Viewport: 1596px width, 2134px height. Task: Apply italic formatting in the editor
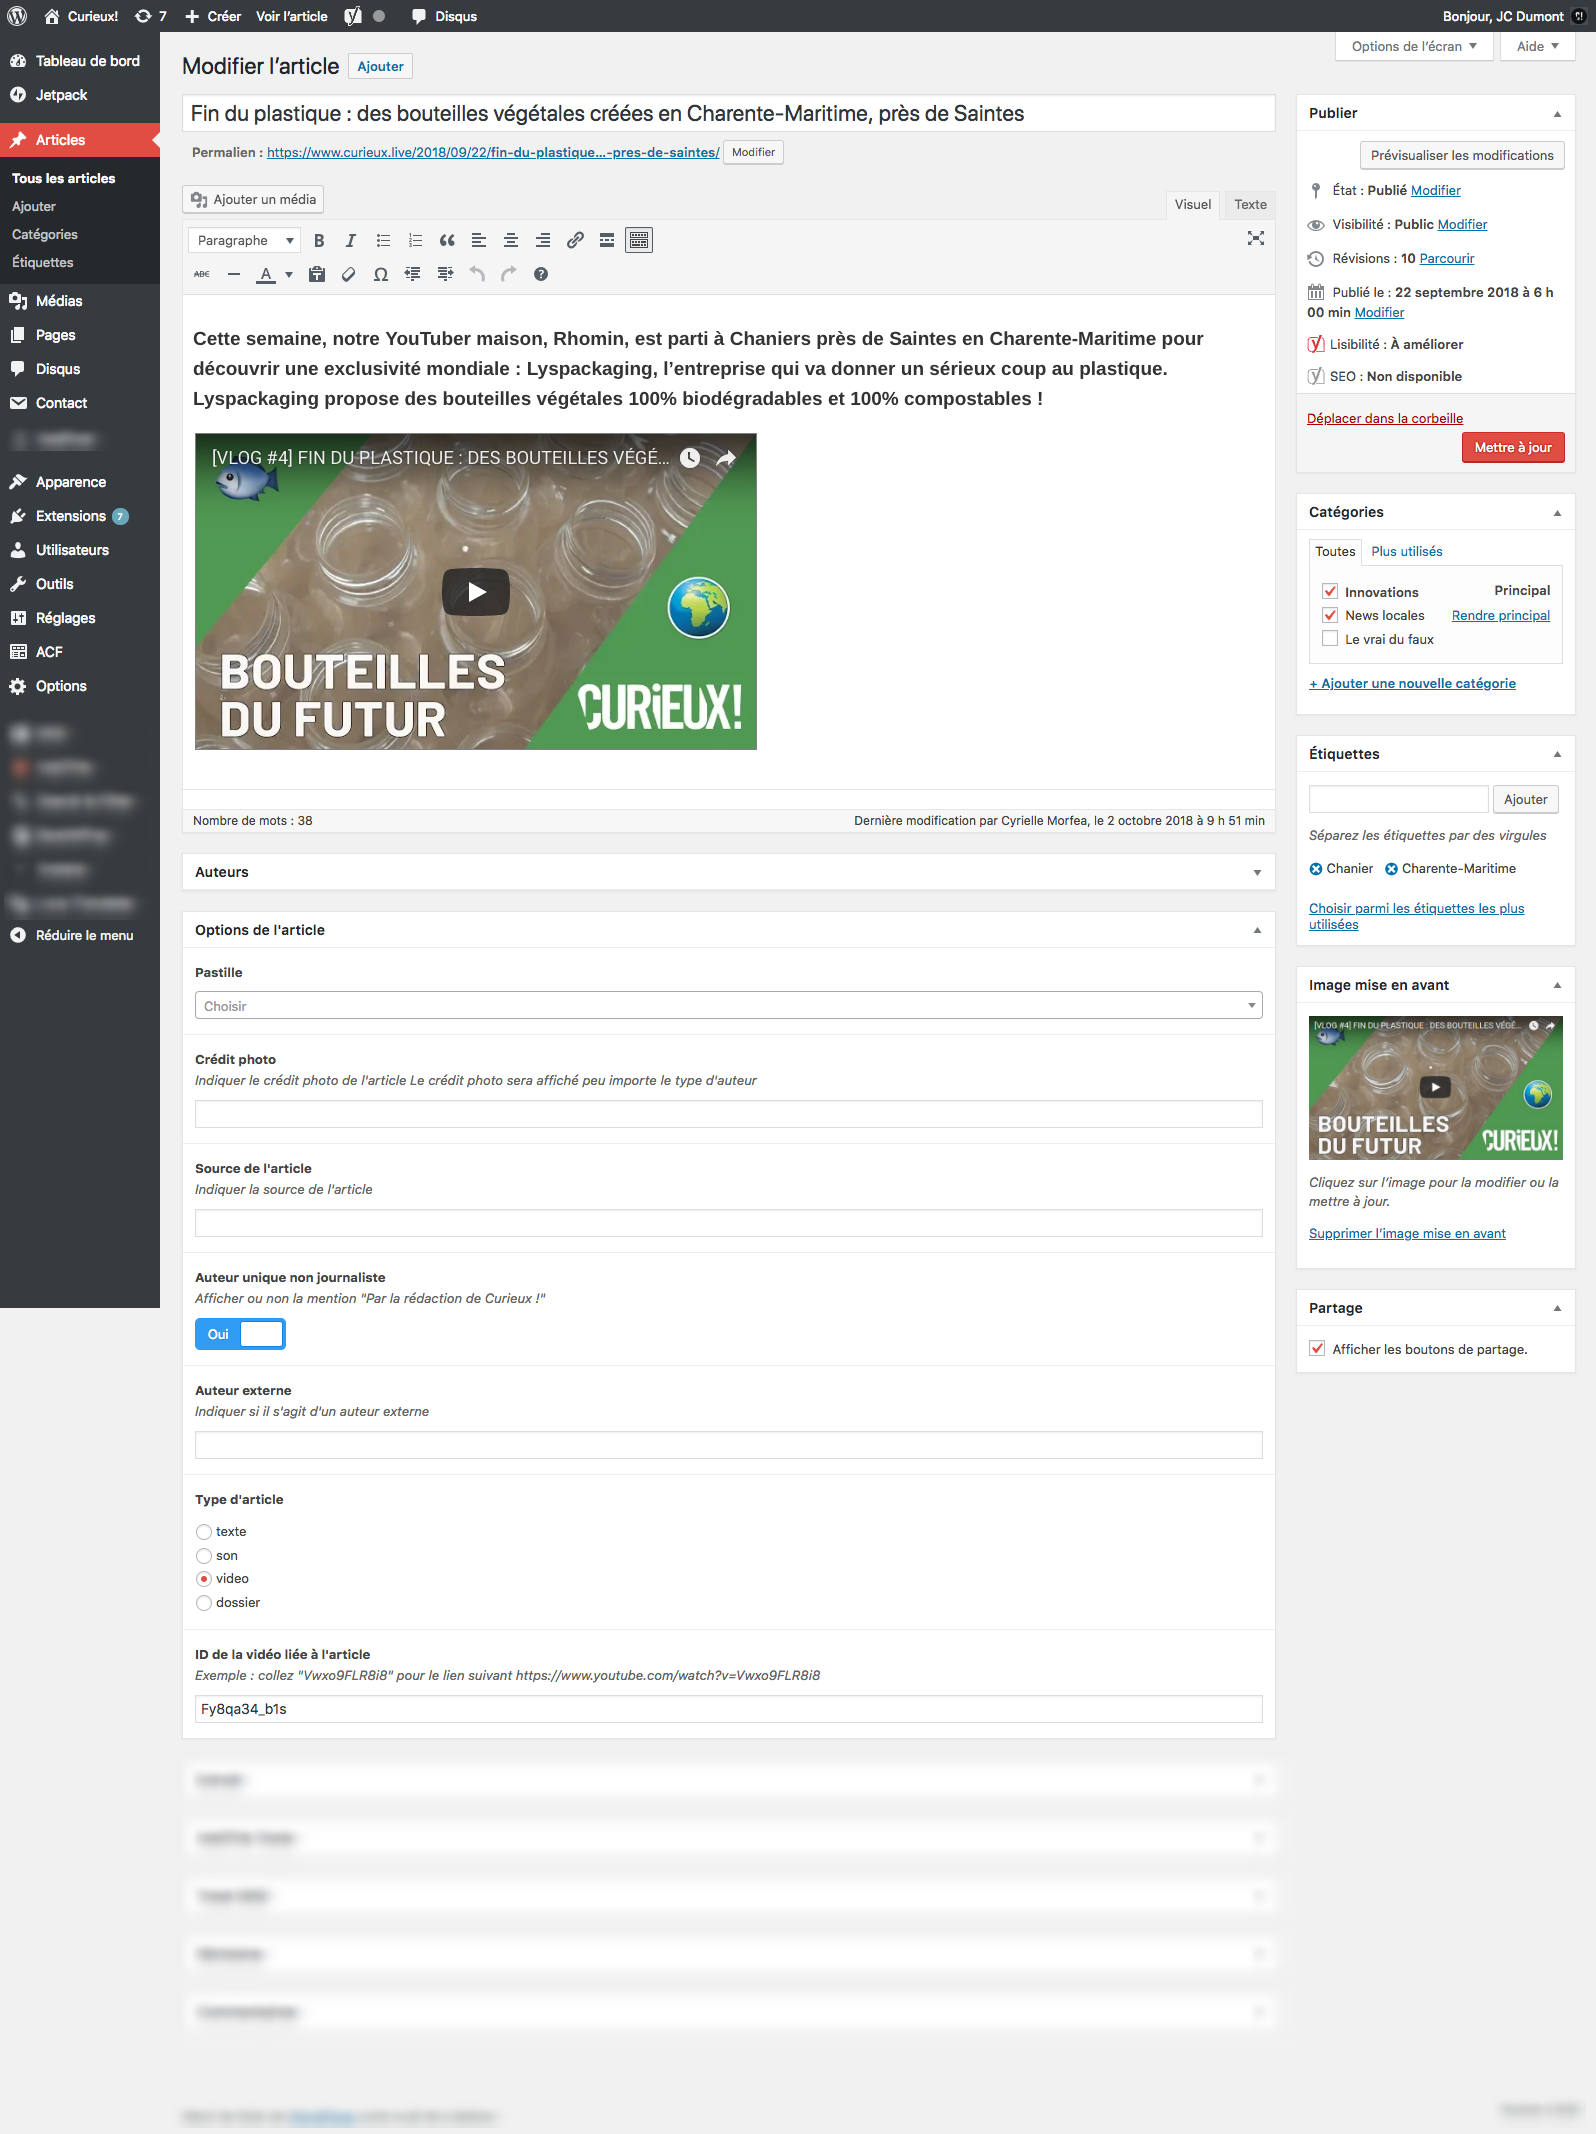click(x=350, y=241)
